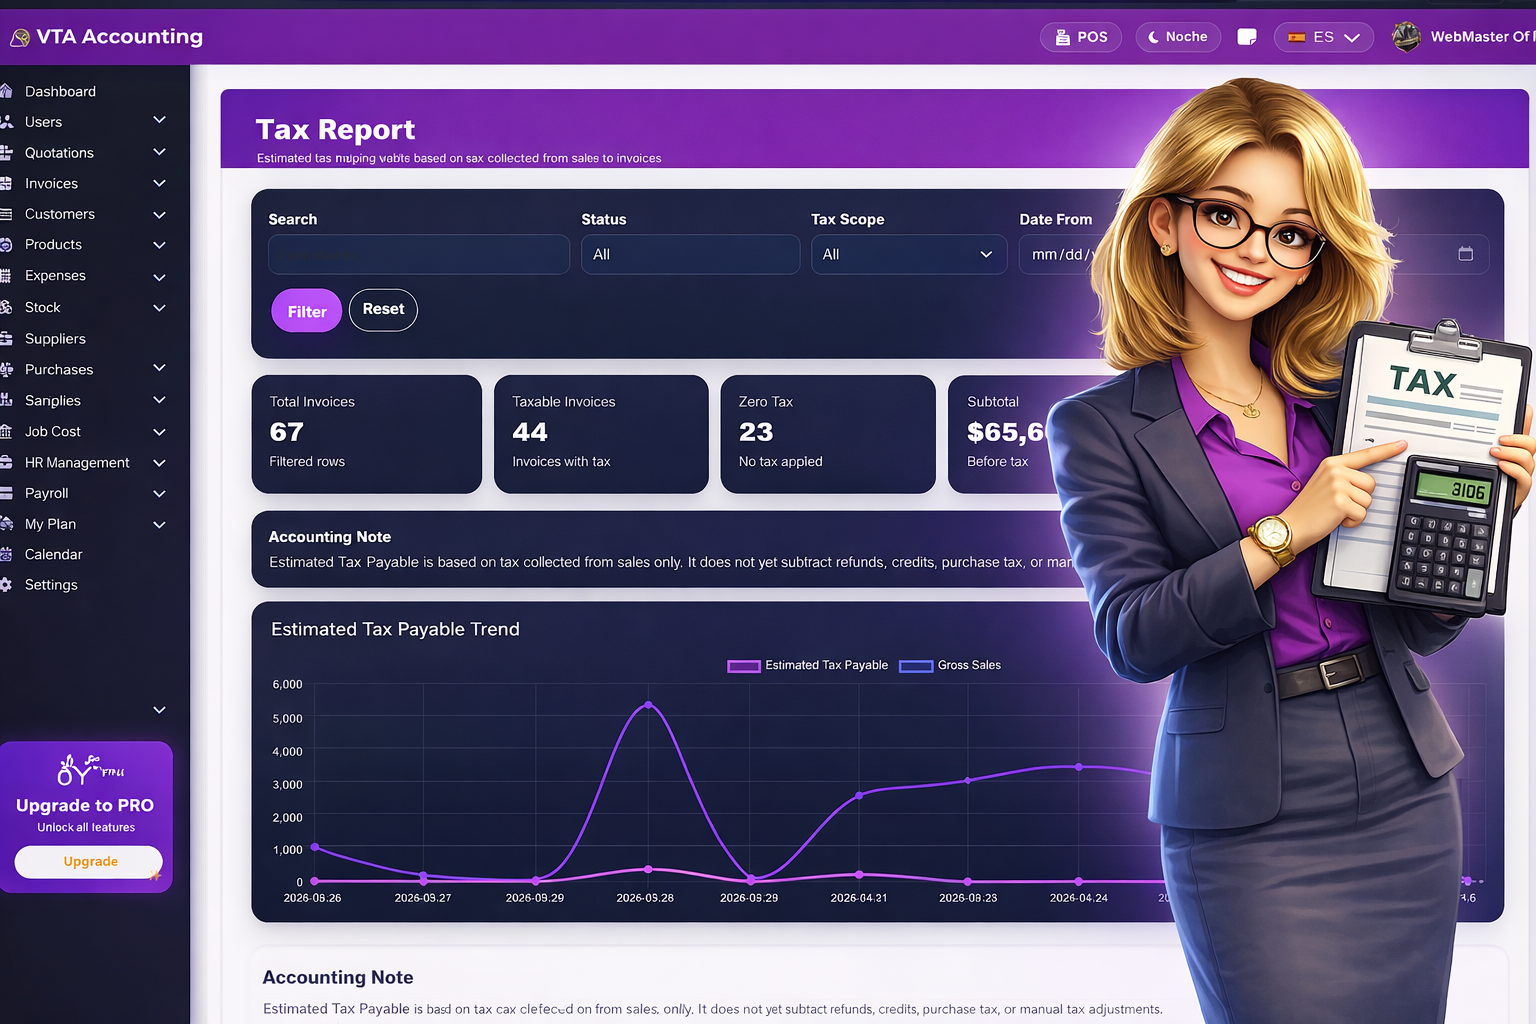Image resolution: width=1536 pixels, height=1024 pixels.
Task: Click the Products sidebar icon
Action: click(5, 245)
